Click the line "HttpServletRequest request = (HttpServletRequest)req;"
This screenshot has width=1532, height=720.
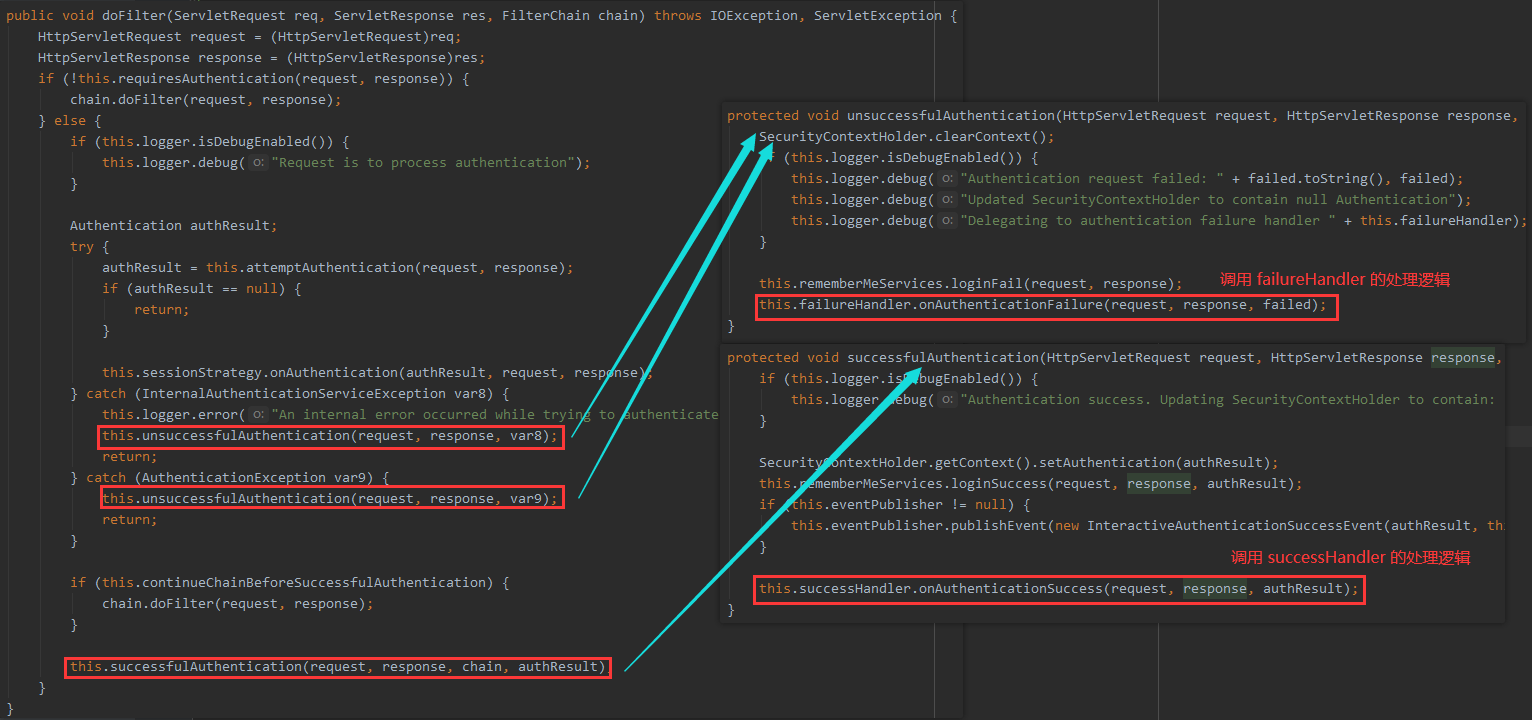249,37
